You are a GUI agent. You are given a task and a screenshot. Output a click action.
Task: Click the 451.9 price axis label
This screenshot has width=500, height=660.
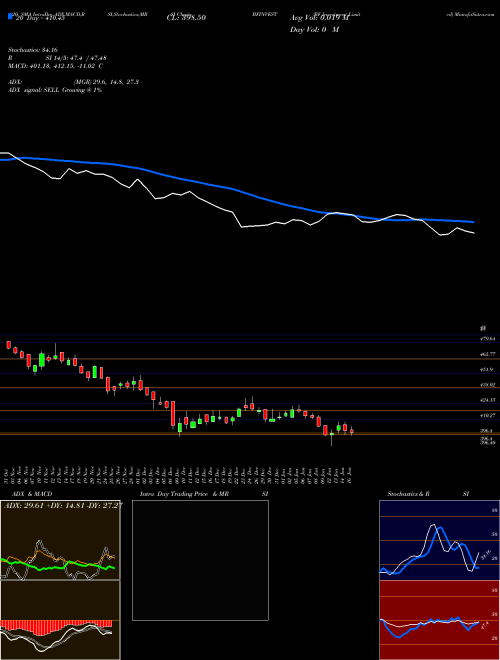tap(487, 370)
